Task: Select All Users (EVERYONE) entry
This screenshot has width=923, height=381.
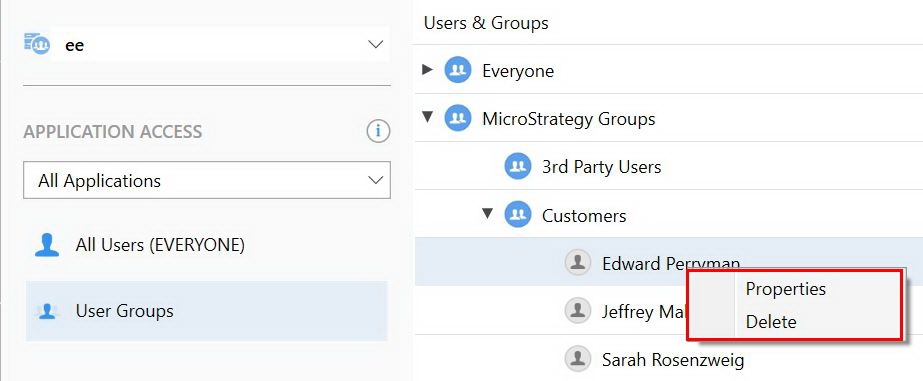Action: coord(207,245)
